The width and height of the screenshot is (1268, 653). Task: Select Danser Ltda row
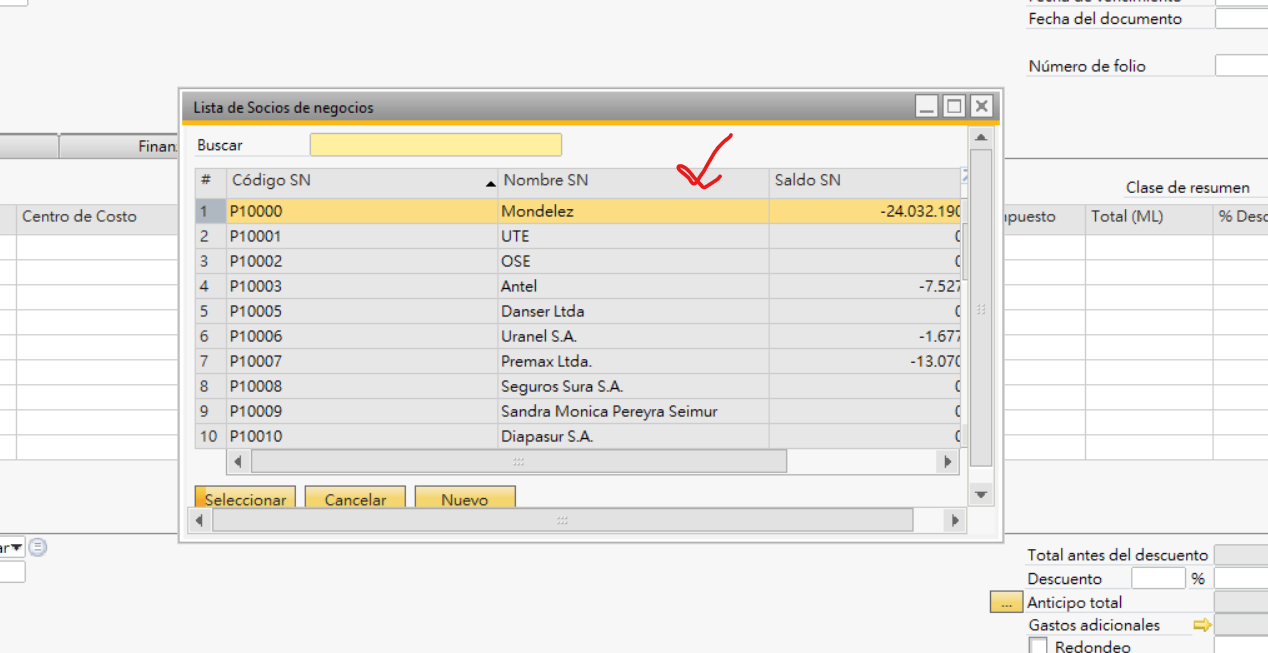coord(578,311)
